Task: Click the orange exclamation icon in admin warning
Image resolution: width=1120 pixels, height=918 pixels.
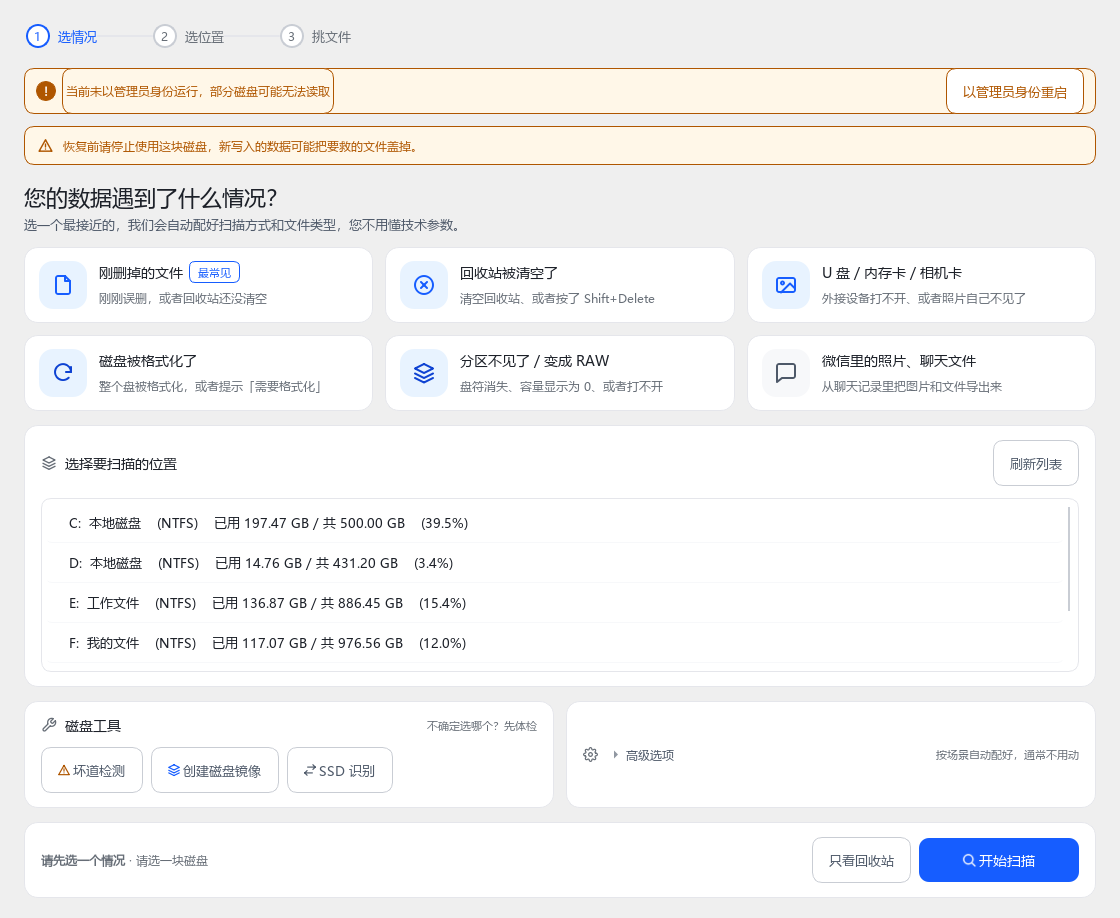Action: pos(46,91)
